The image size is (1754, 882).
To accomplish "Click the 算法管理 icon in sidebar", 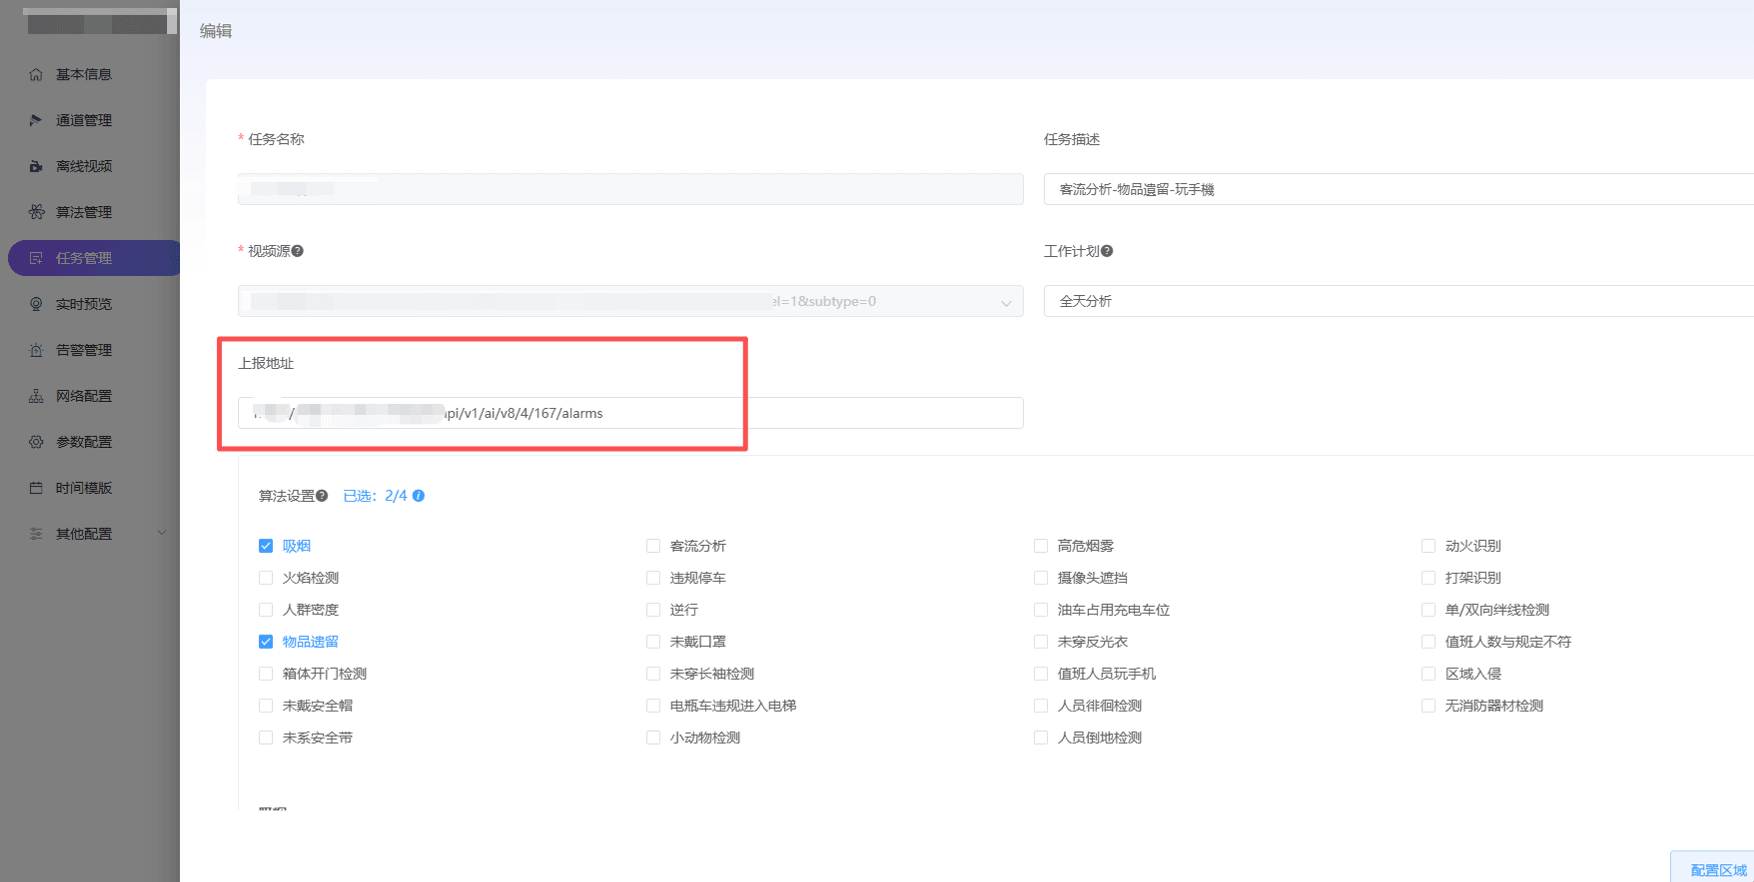I will pyautogui.click(x=36, y=212).
